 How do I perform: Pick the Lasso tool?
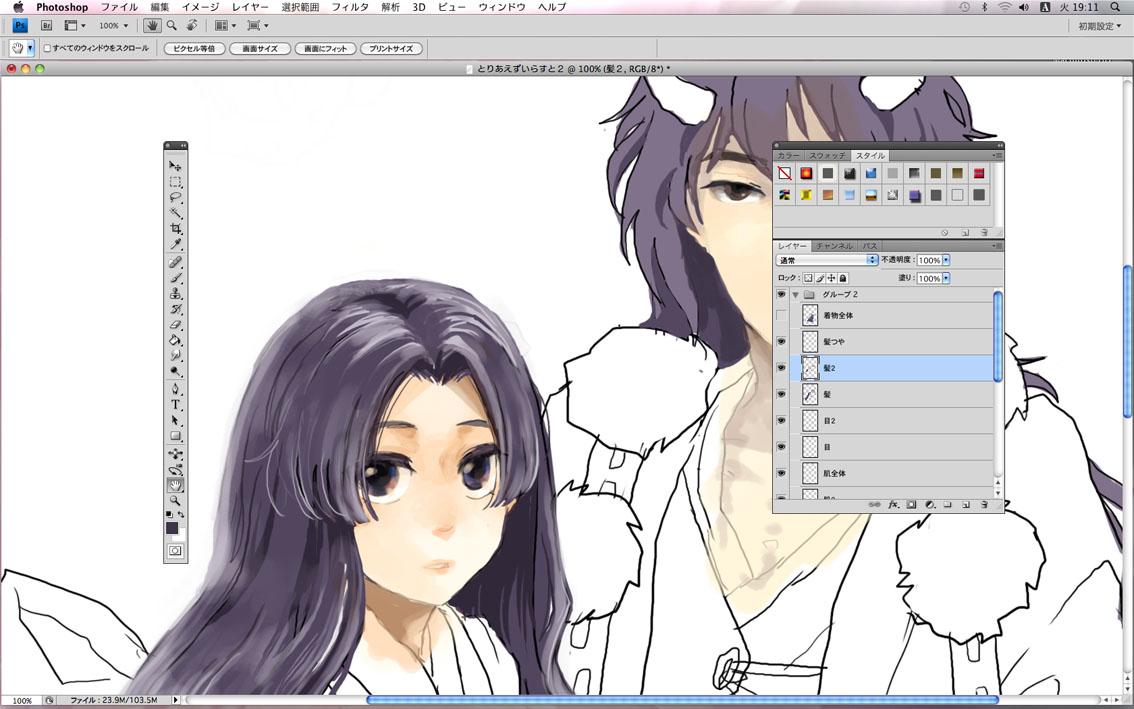pos(175,198)
